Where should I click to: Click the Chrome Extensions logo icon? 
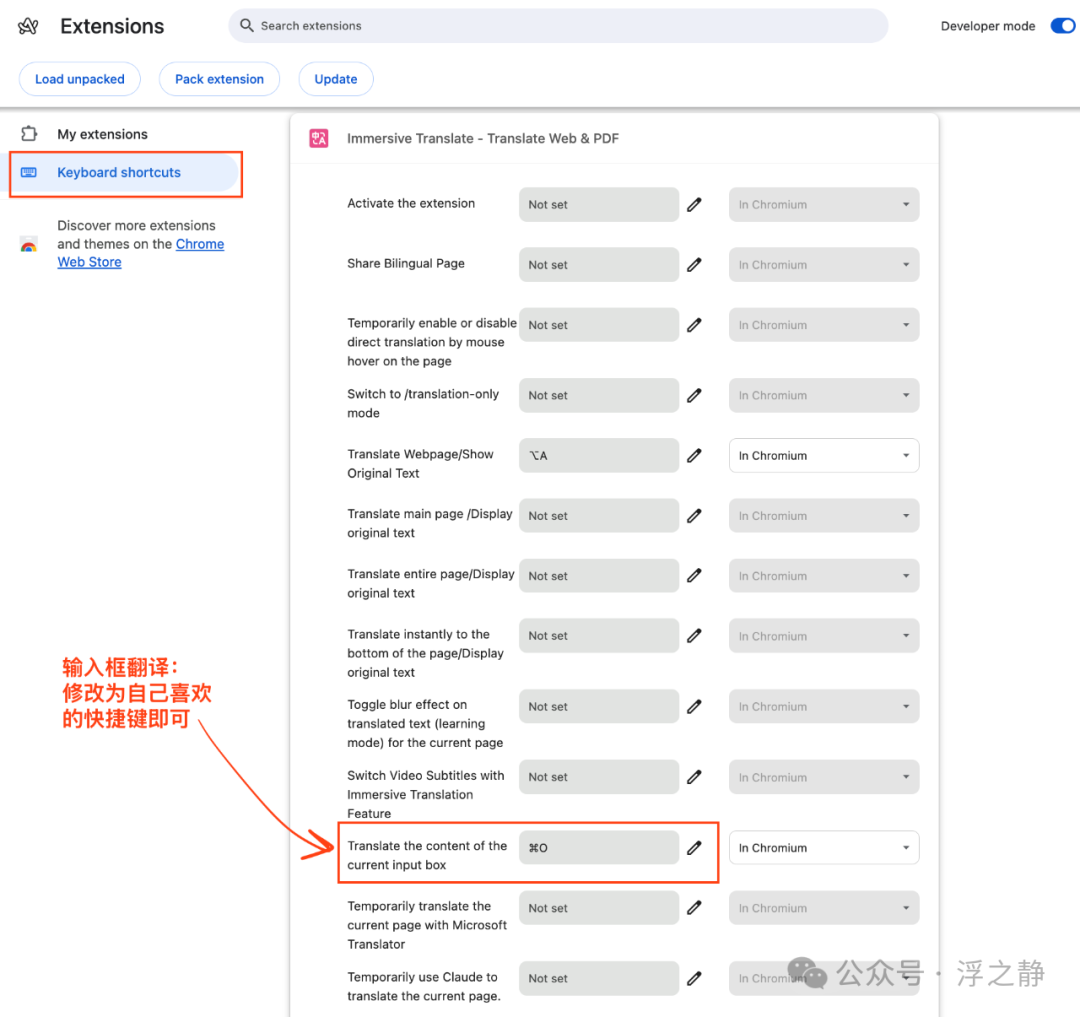[x=28, y=26]
